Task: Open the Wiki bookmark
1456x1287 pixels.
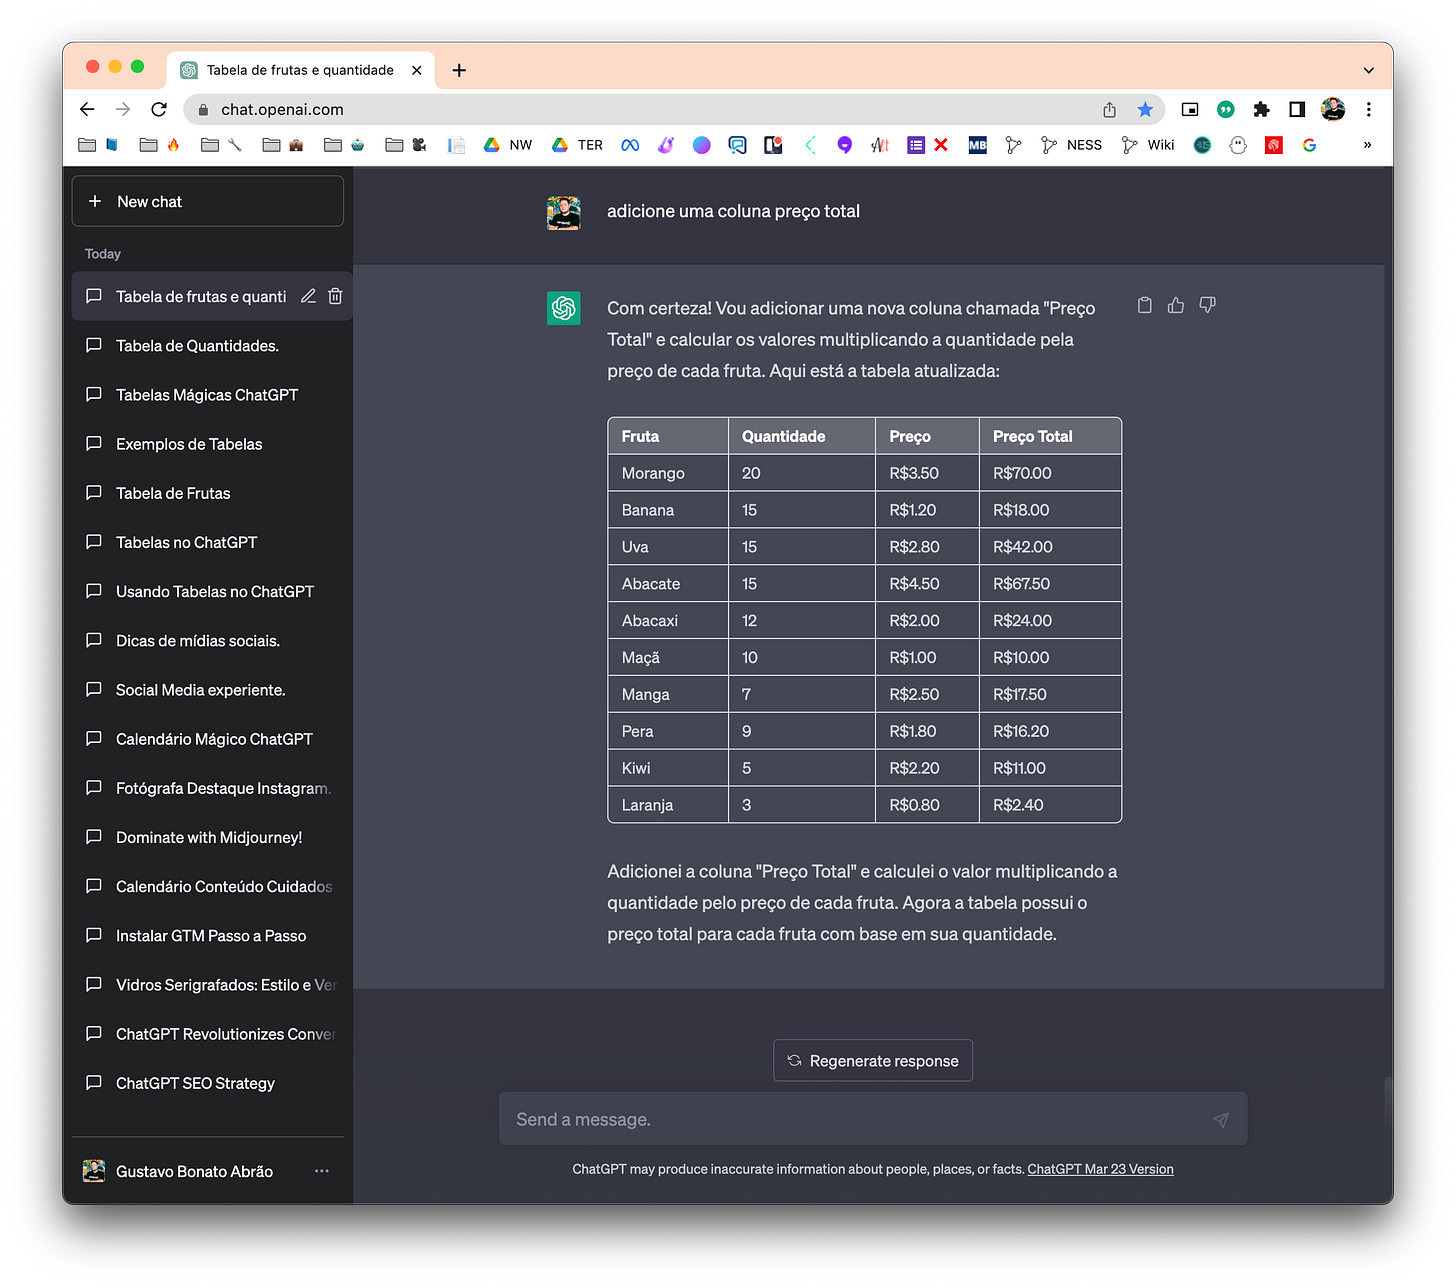Action: [x=1148, y=145]
